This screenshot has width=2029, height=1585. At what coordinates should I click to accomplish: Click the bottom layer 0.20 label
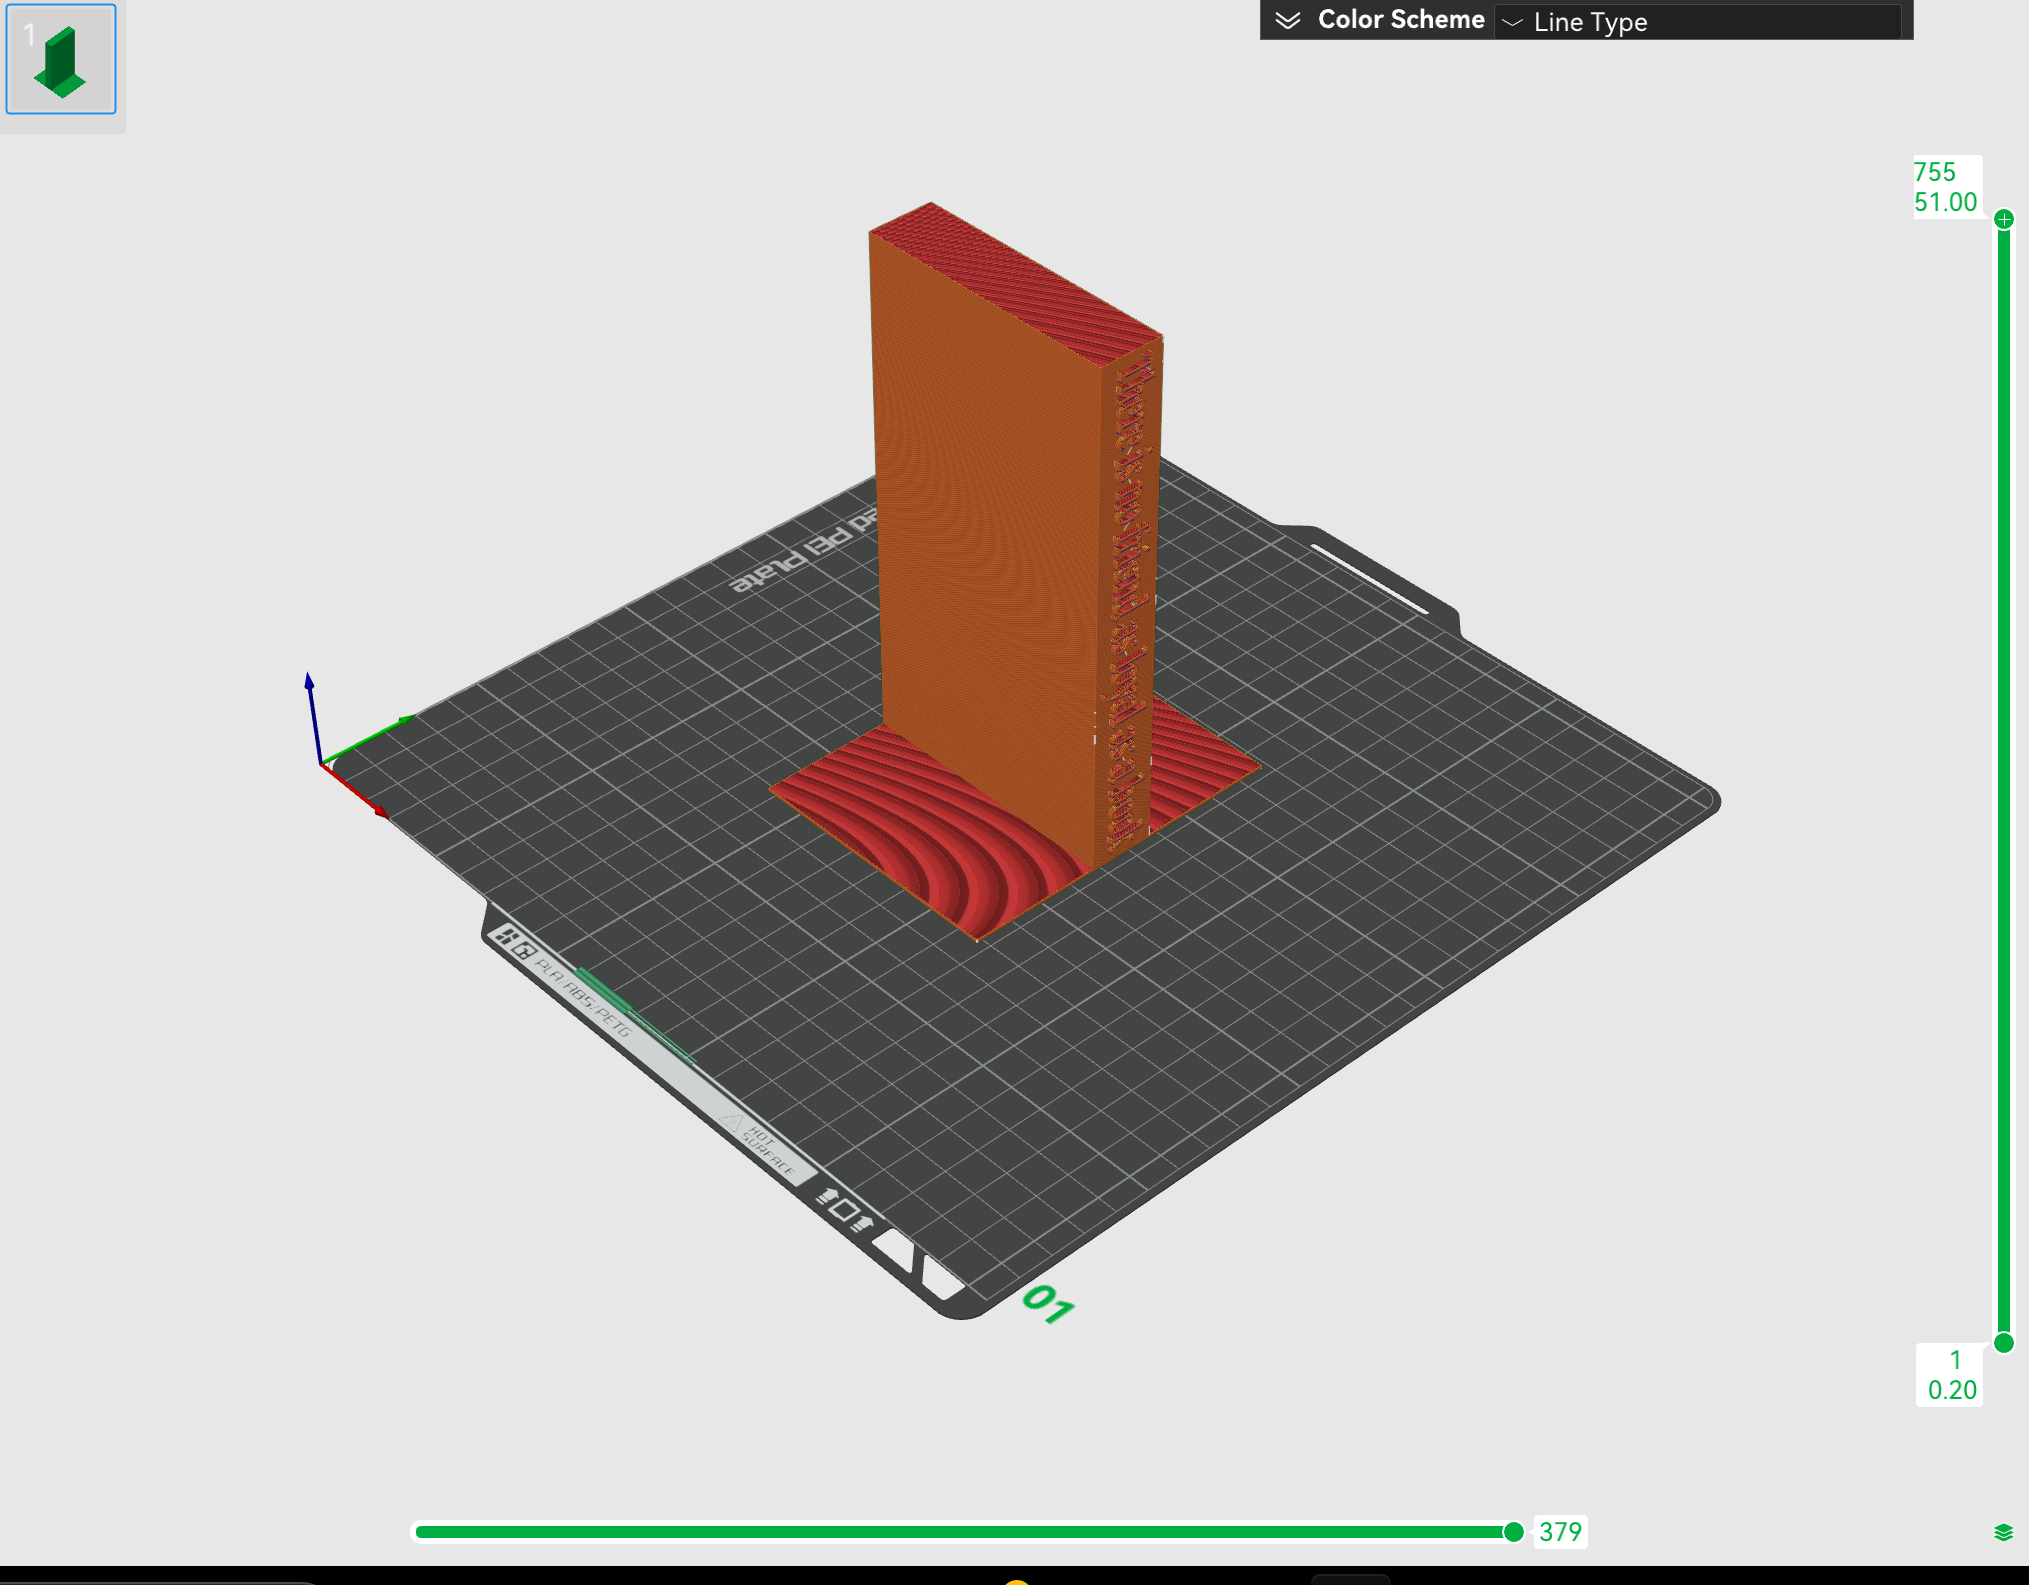(x=1952, y=1390)
